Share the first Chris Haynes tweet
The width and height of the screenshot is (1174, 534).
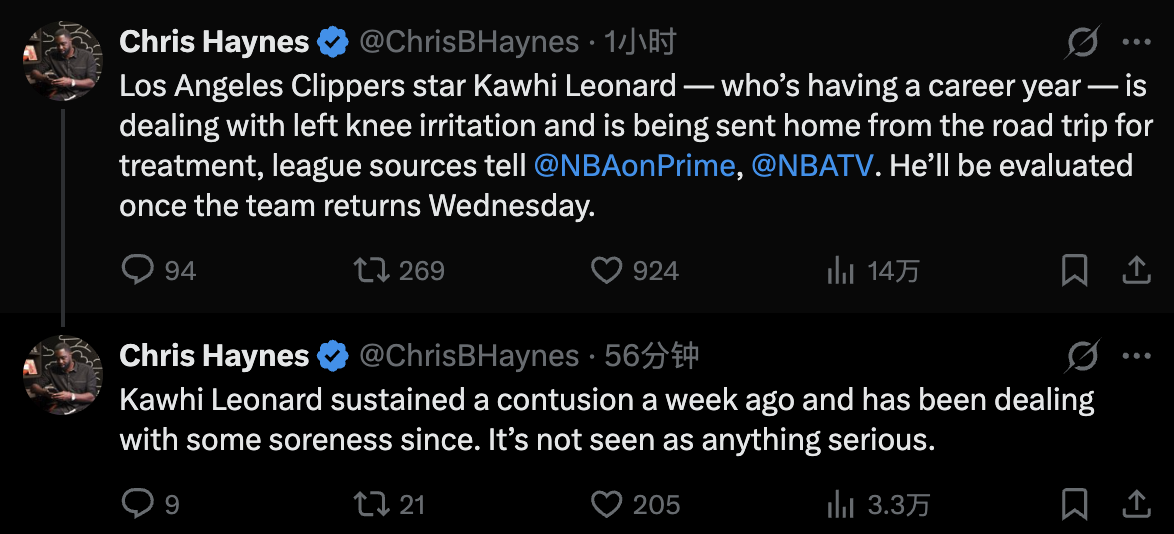pos(1136,270)
